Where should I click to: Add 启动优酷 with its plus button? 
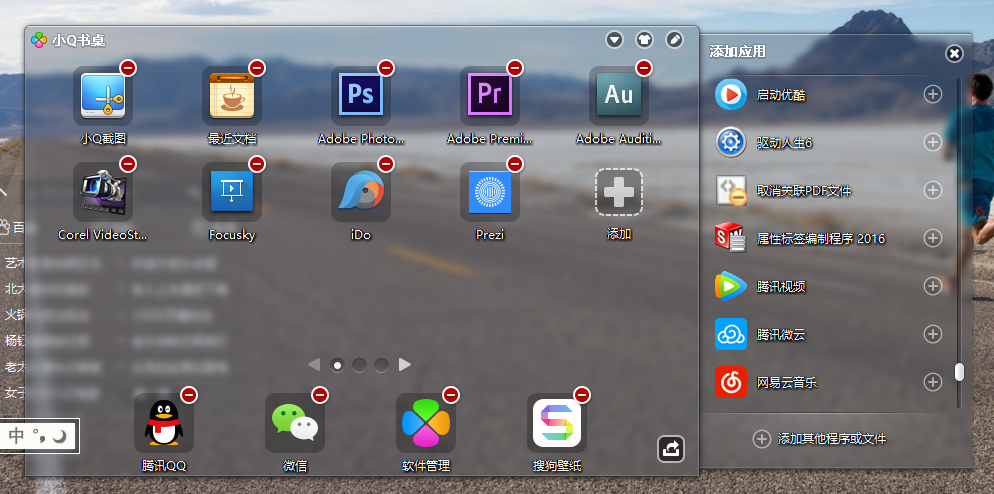[x=933, y=94]
